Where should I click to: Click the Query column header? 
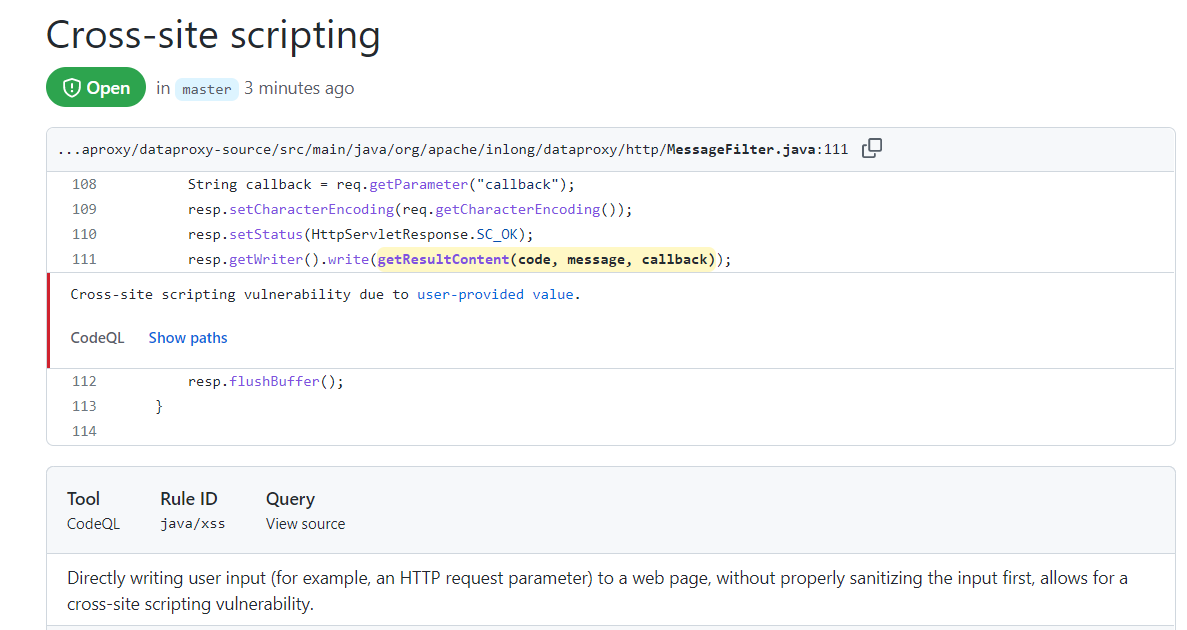(290, 498)
